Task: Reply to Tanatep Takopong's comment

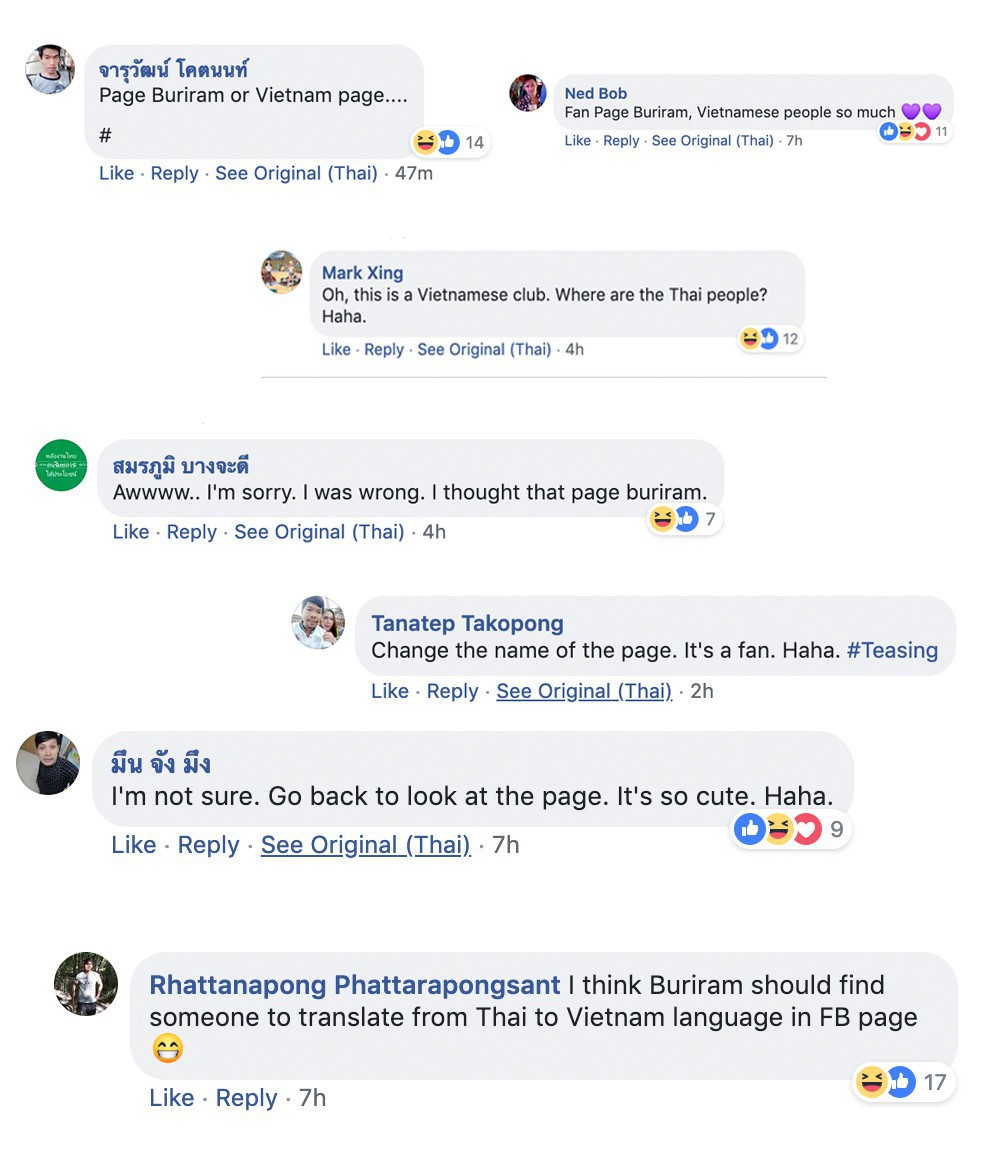Action: click(452, 691)
